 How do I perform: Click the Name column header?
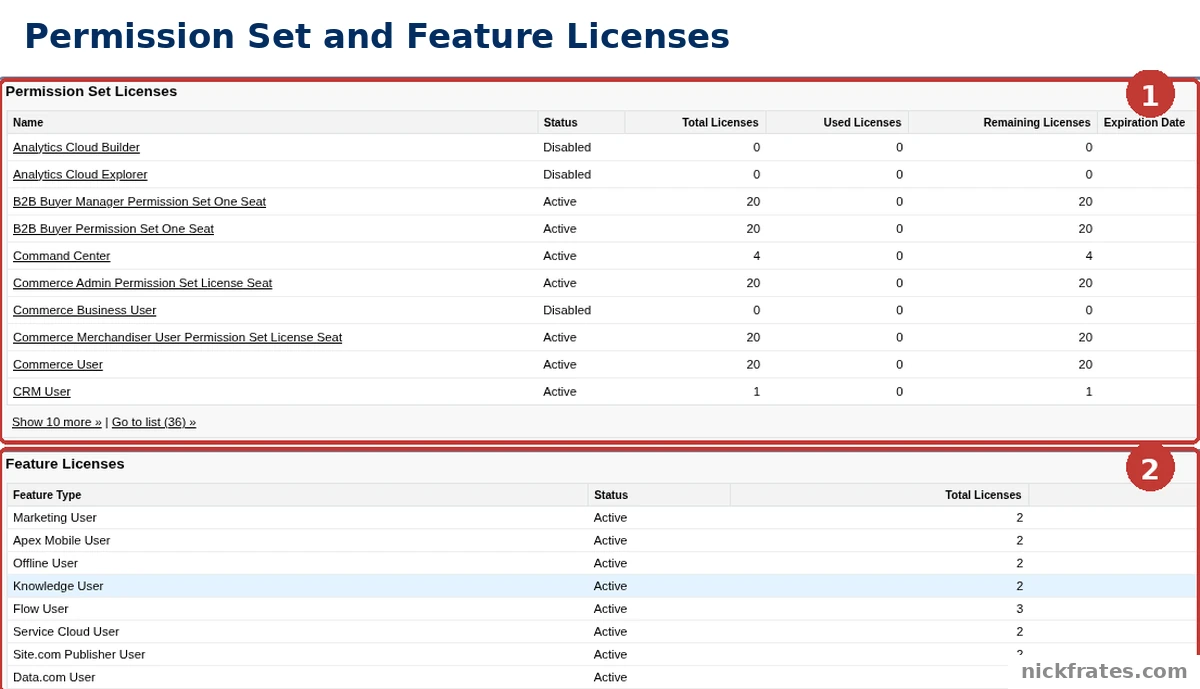click(272, 122)
